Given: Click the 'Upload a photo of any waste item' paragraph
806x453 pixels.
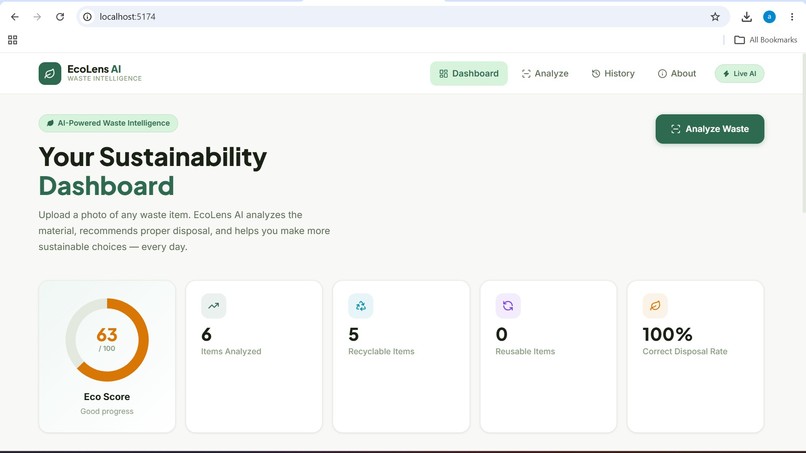Looking at the screenshot, I should tap(184, 231).
